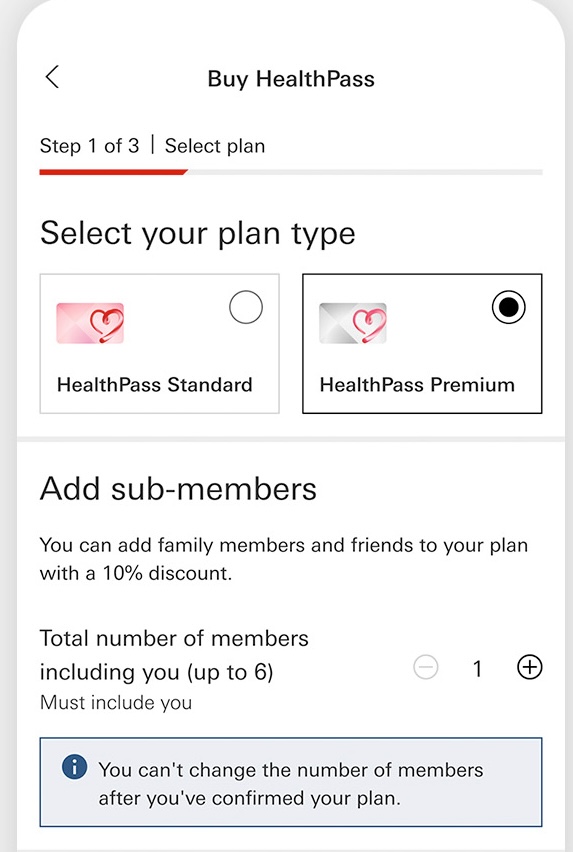
Task: Tap the greyed-out minus icon to reduce members
Action: [x=426, y=667]
